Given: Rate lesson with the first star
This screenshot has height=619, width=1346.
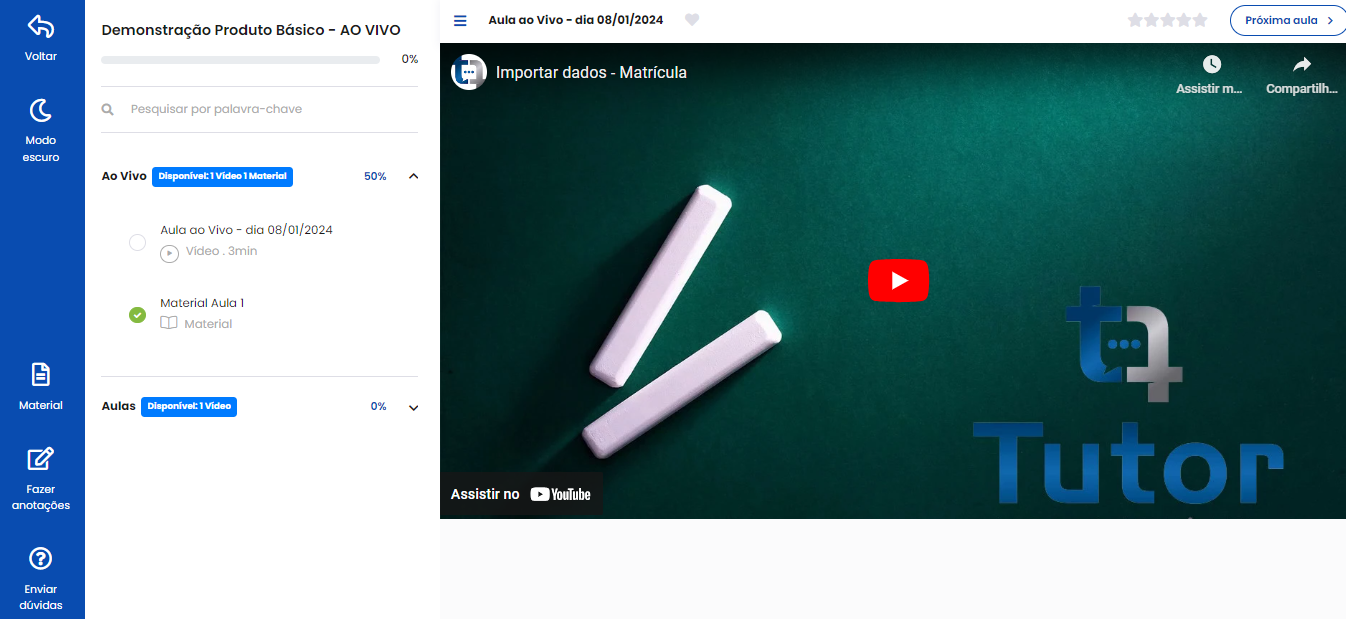Looking at the screenshot, I should (1135, 20).
